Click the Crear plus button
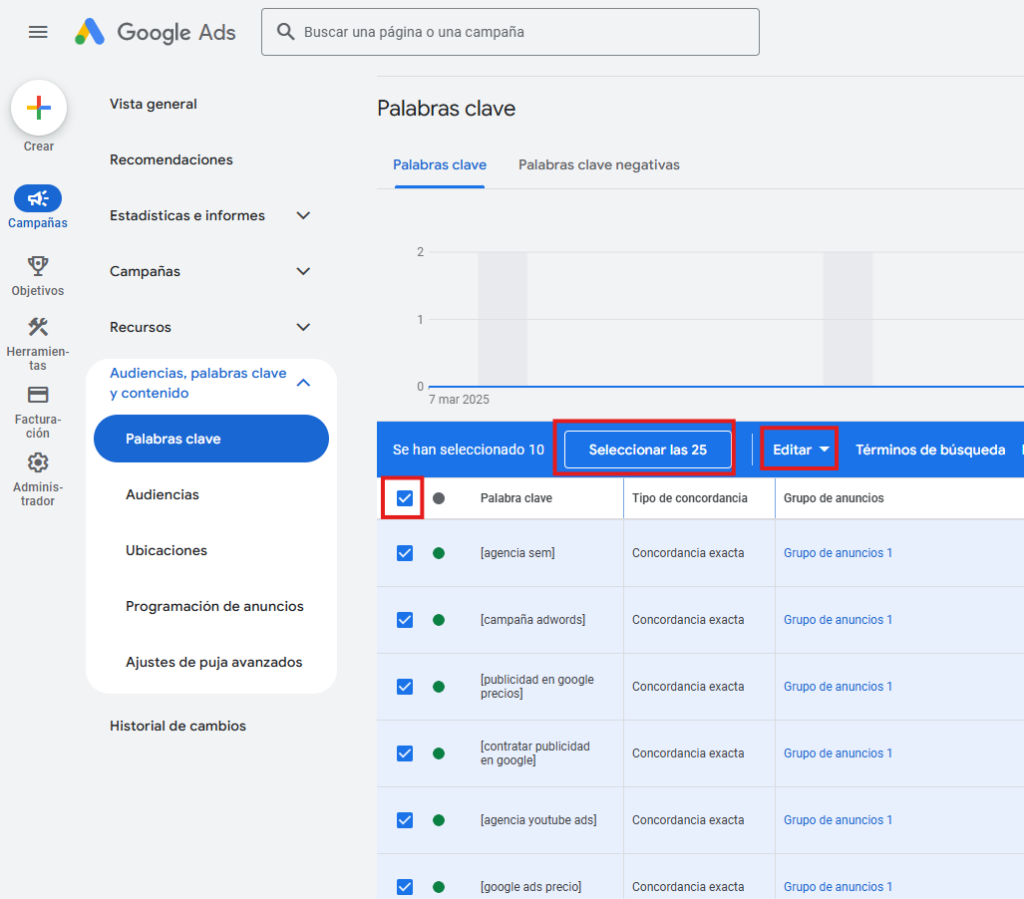 (x=39, y=108)
